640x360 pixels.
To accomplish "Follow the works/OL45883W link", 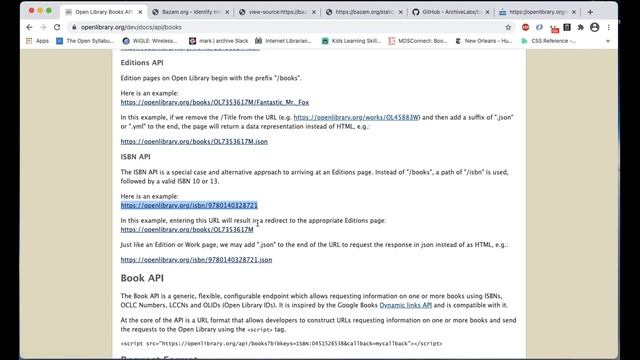I will click(356, 118).
